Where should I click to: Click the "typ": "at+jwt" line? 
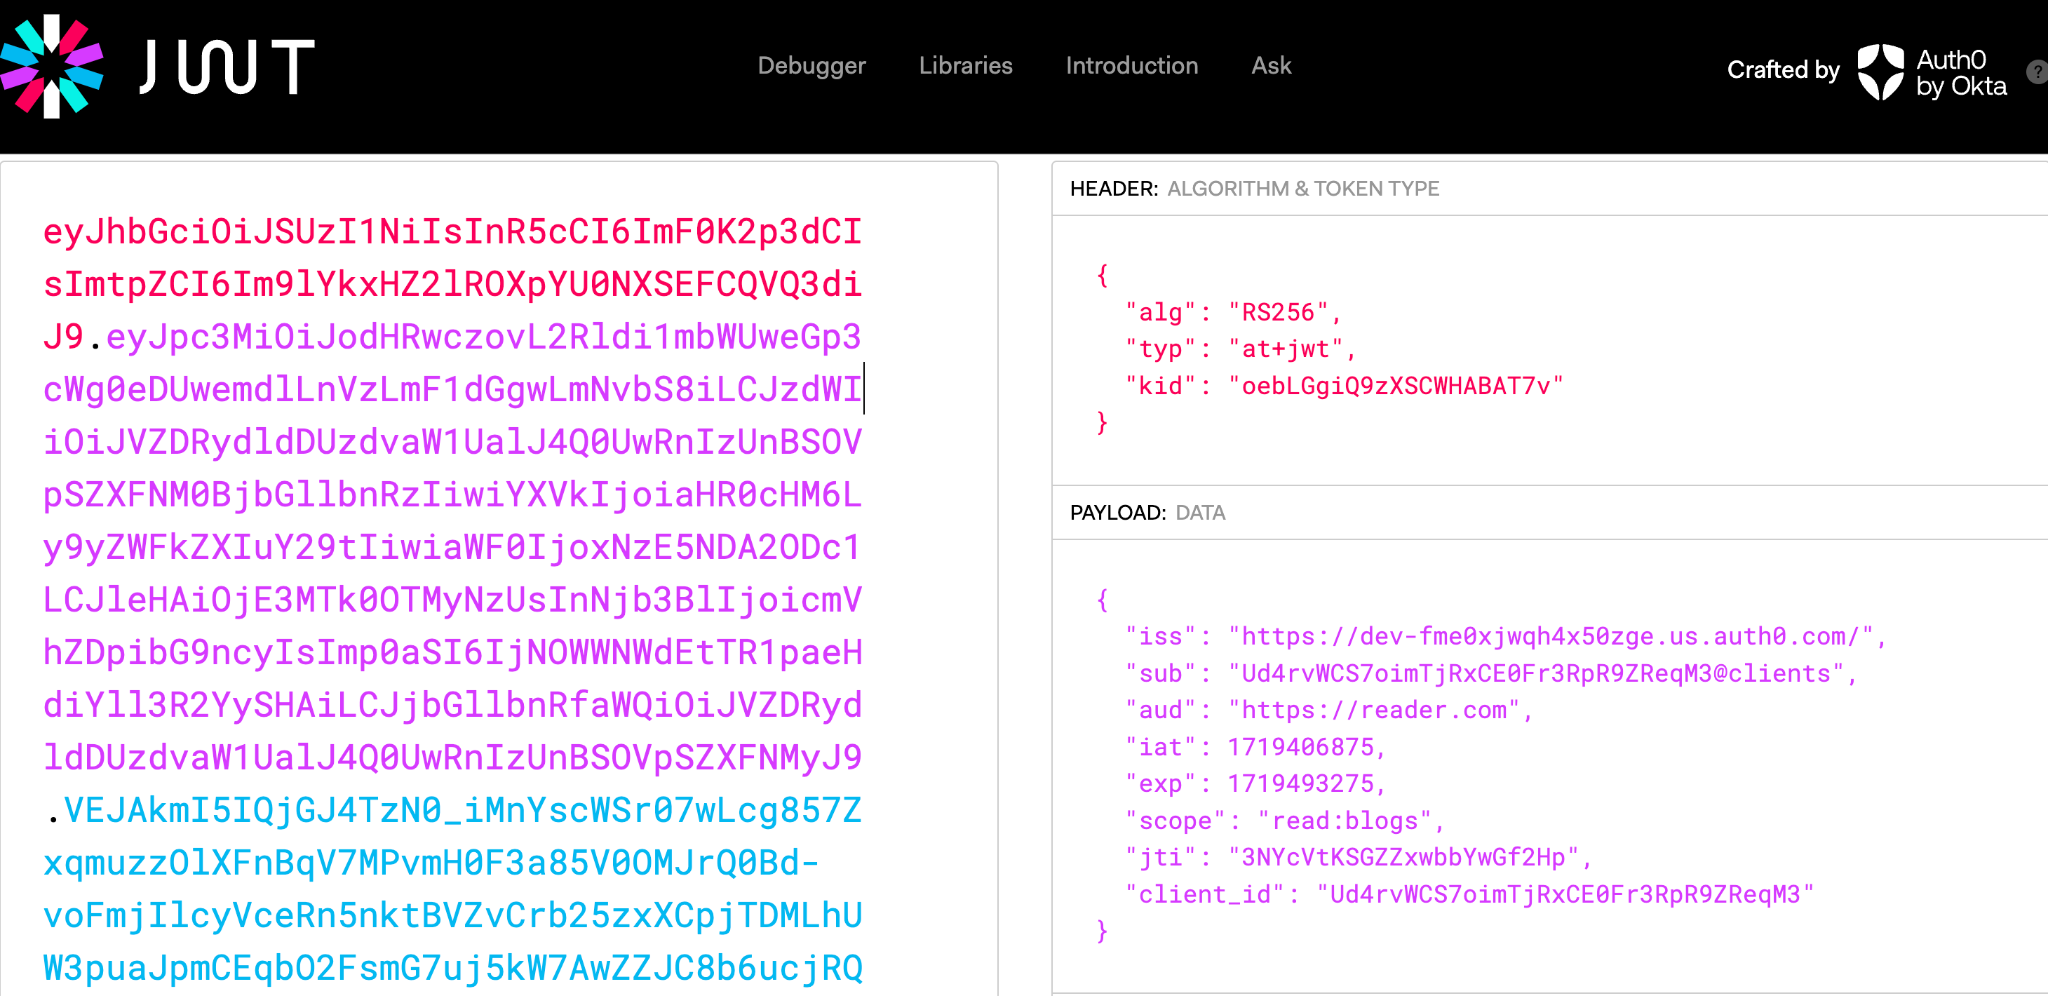click(1240, 349)
